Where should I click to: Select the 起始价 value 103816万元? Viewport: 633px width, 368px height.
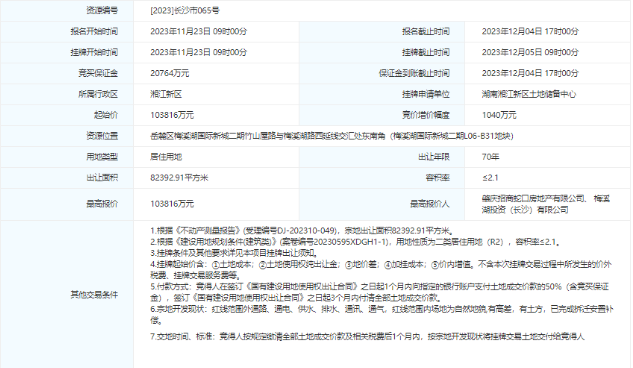tap(172, 115)
